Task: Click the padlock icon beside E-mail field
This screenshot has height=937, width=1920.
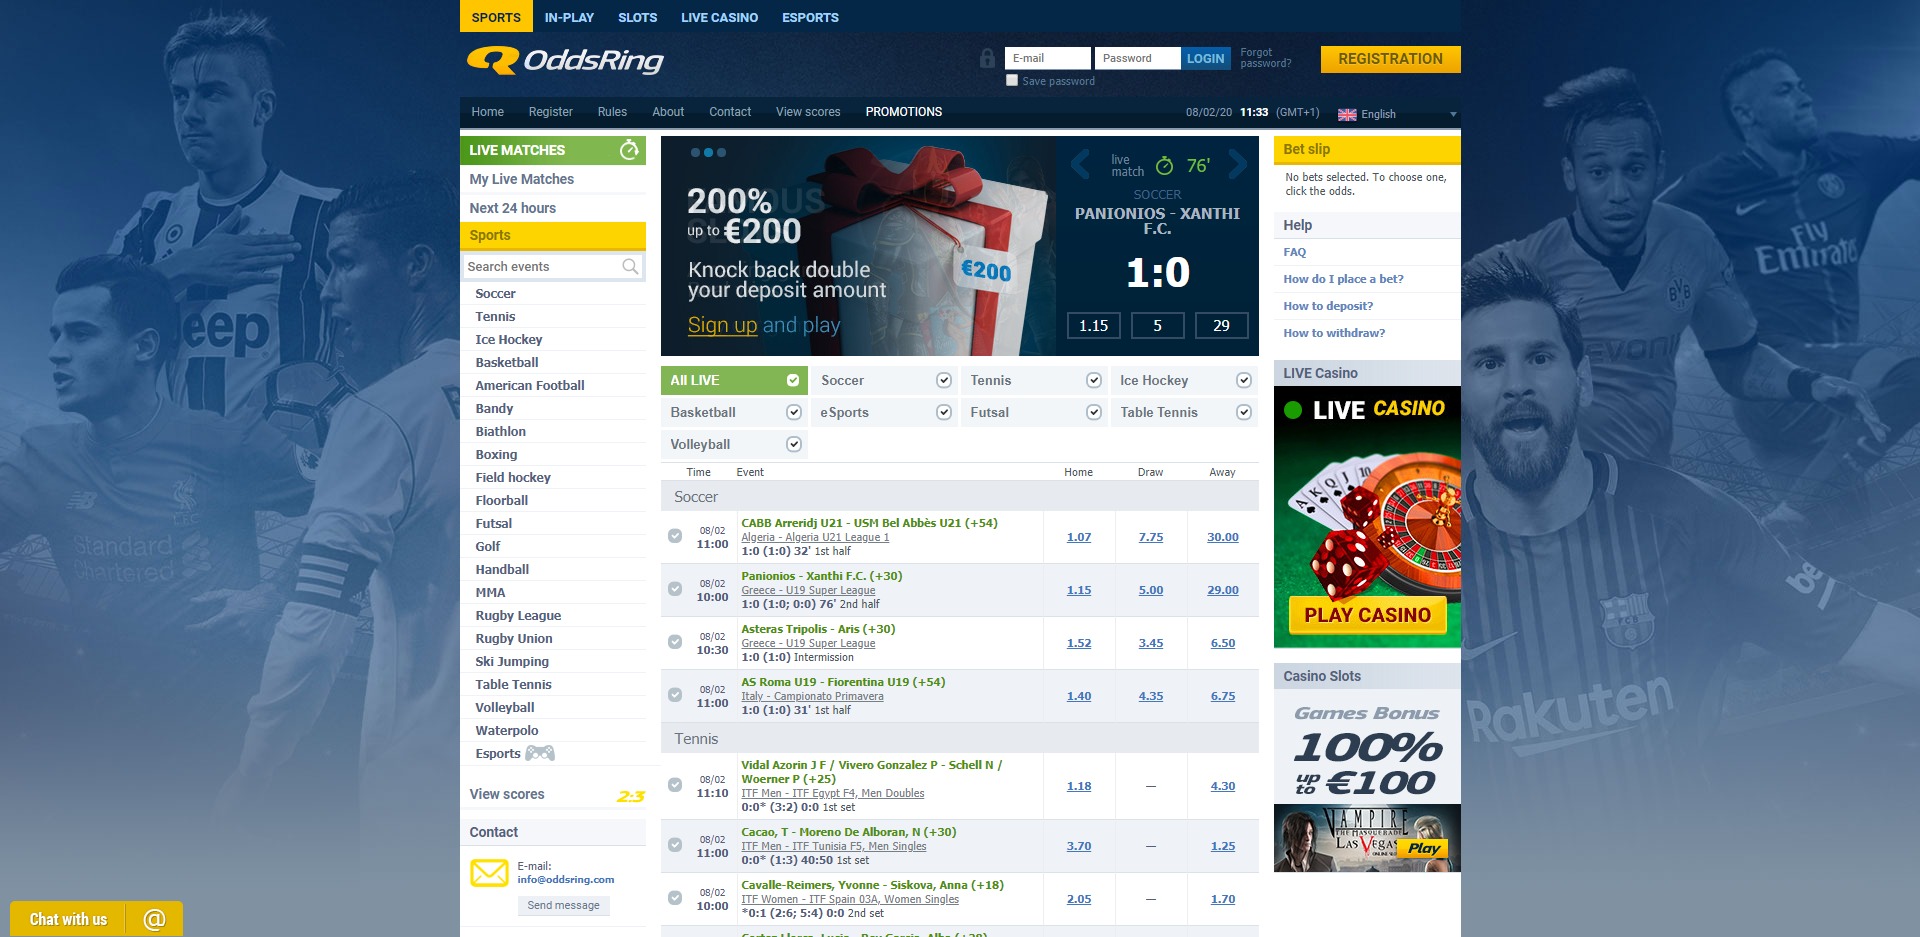Action: point(988,58)
